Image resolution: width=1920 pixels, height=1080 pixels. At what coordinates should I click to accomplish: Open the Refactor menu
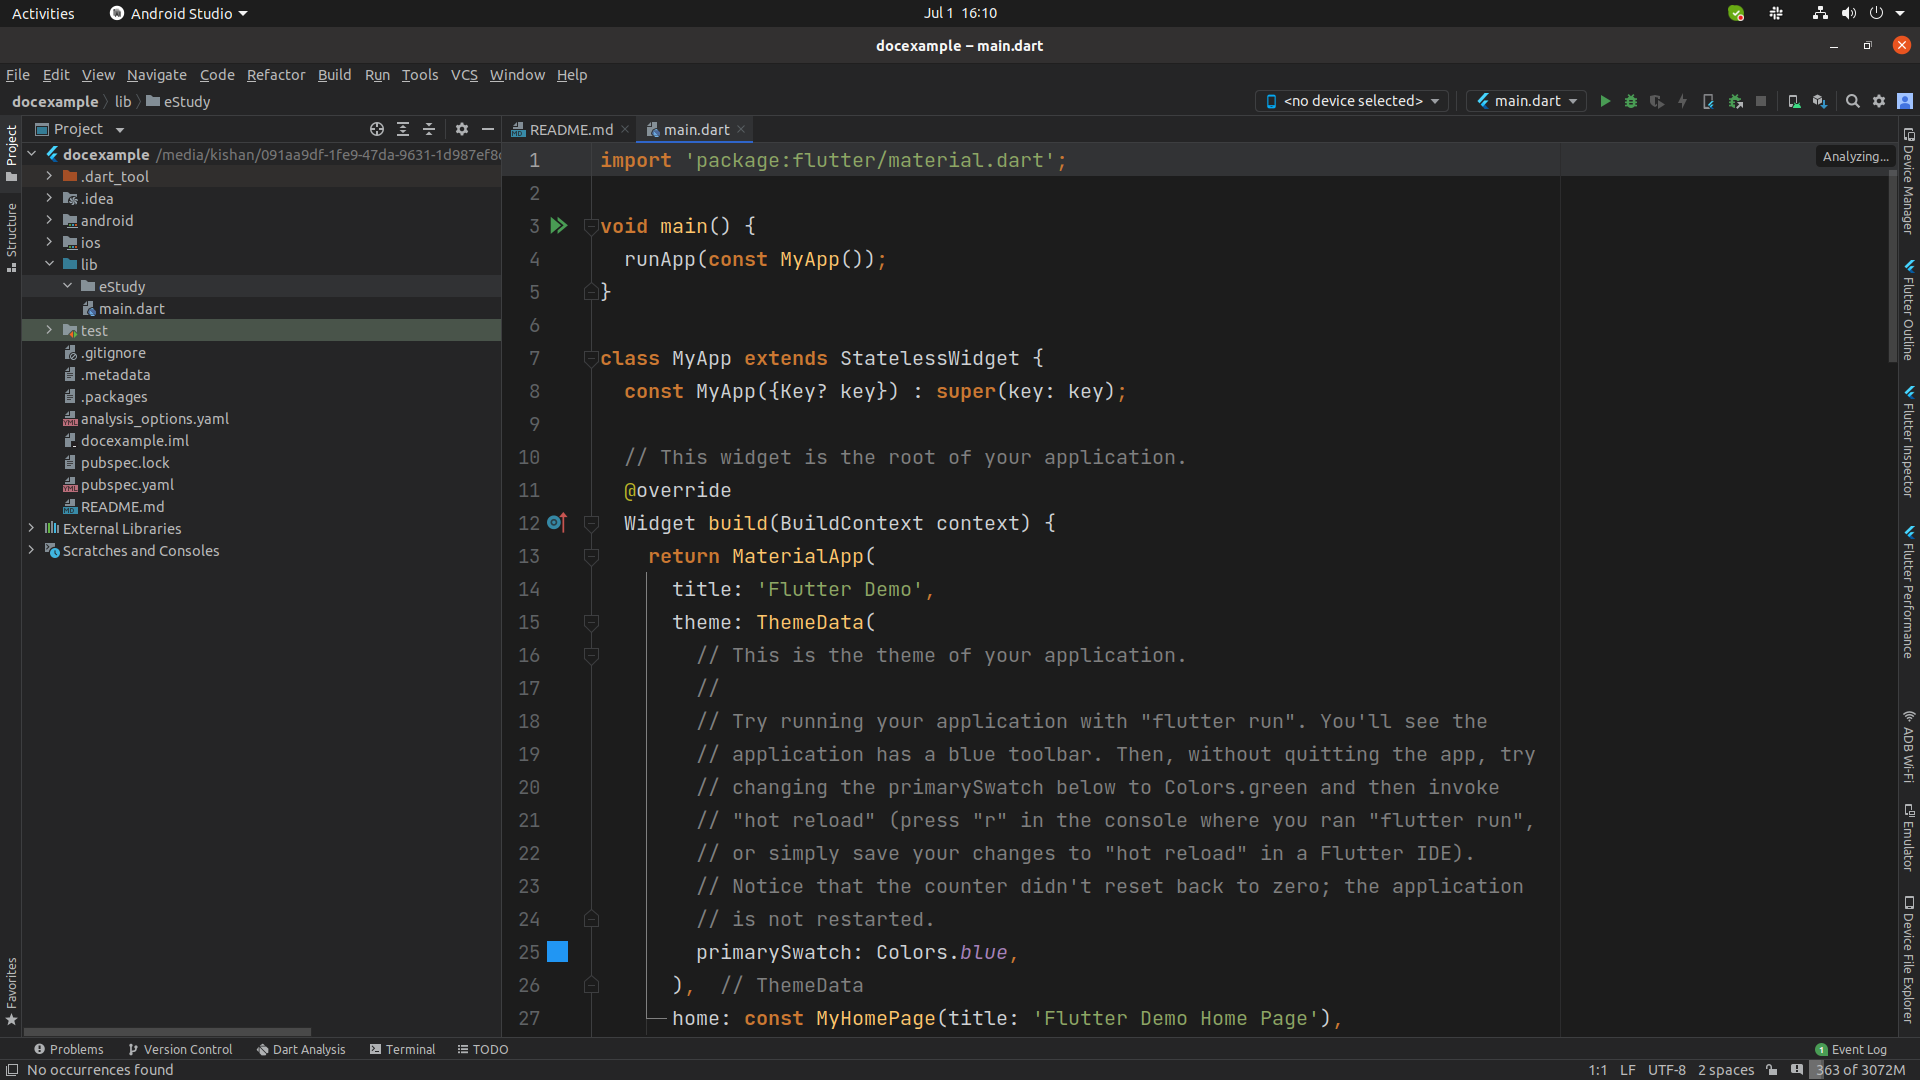click(276, 75)
